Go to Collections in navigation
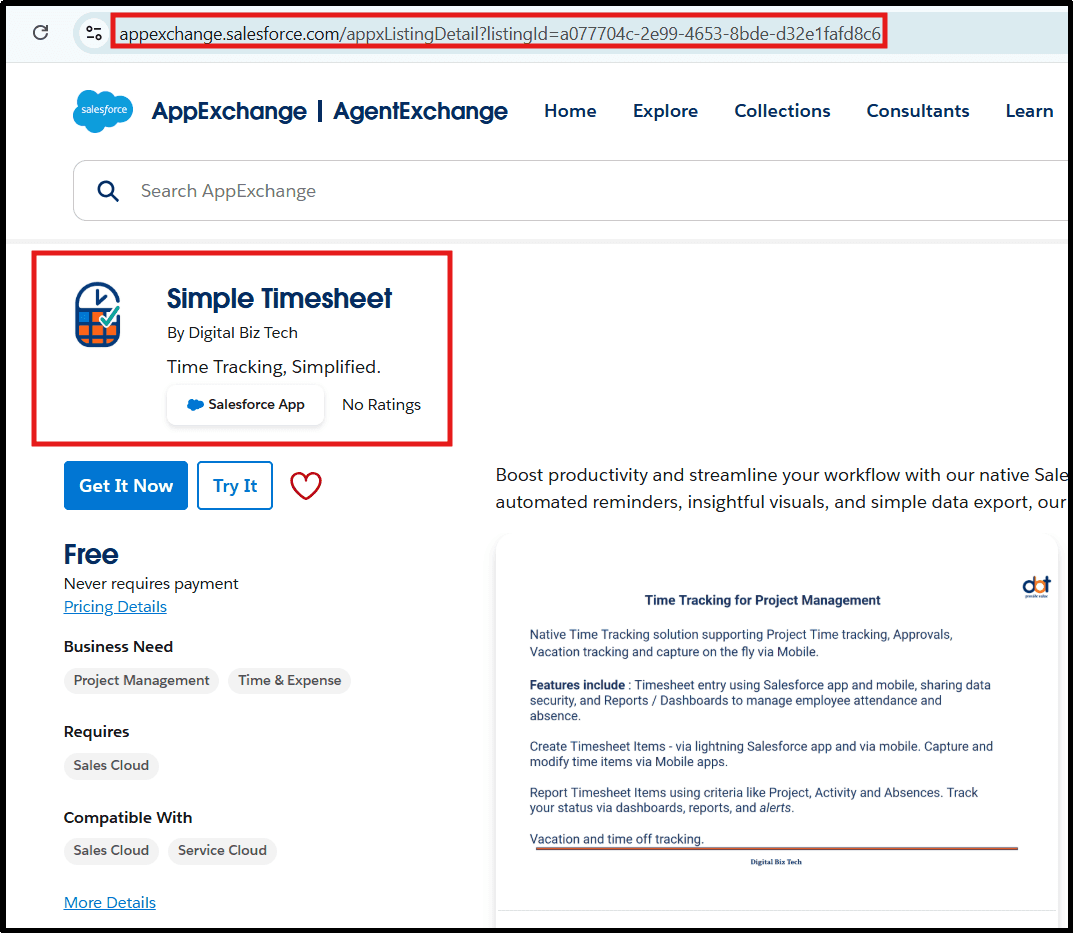Viewport: 1073px width, 933px height. click(x=782, y=111)
